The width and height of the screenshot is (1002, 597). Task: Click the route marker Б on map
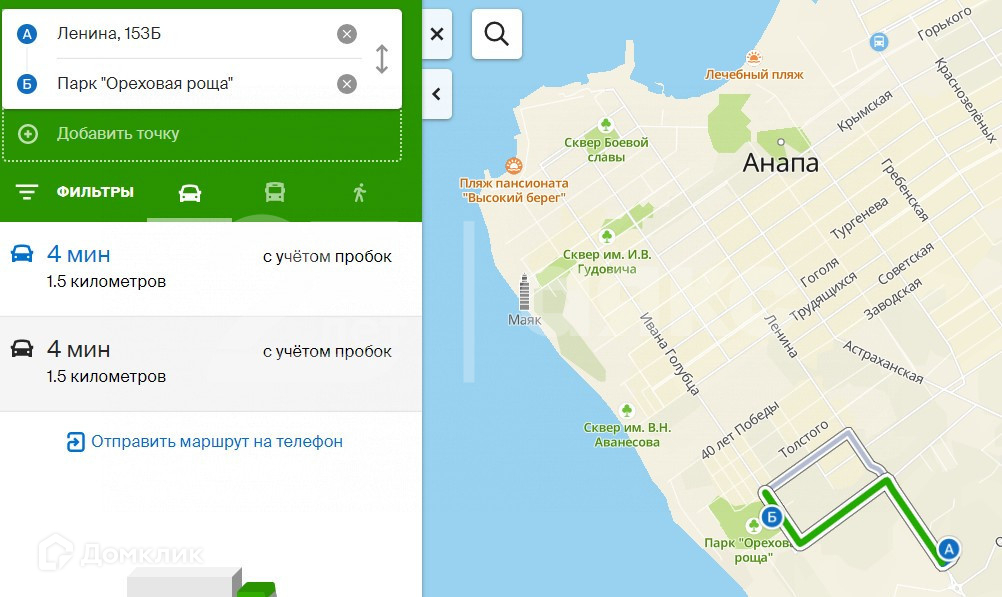pos(772,516)
